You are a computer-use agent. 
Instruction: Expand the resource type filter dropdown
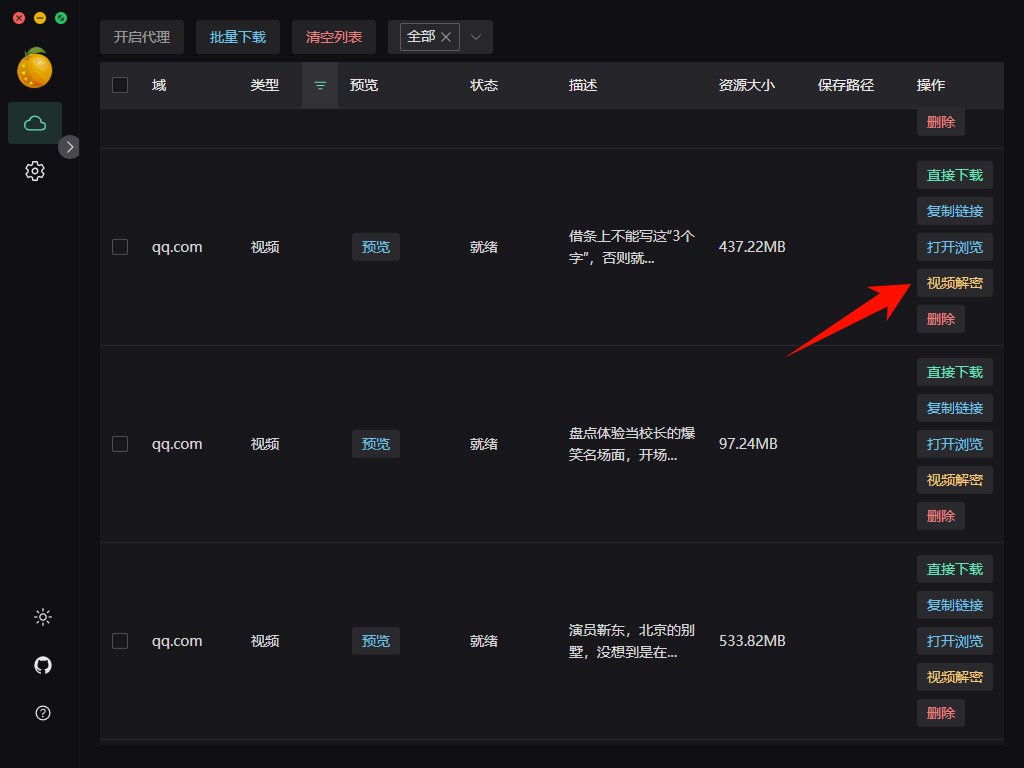476,37
